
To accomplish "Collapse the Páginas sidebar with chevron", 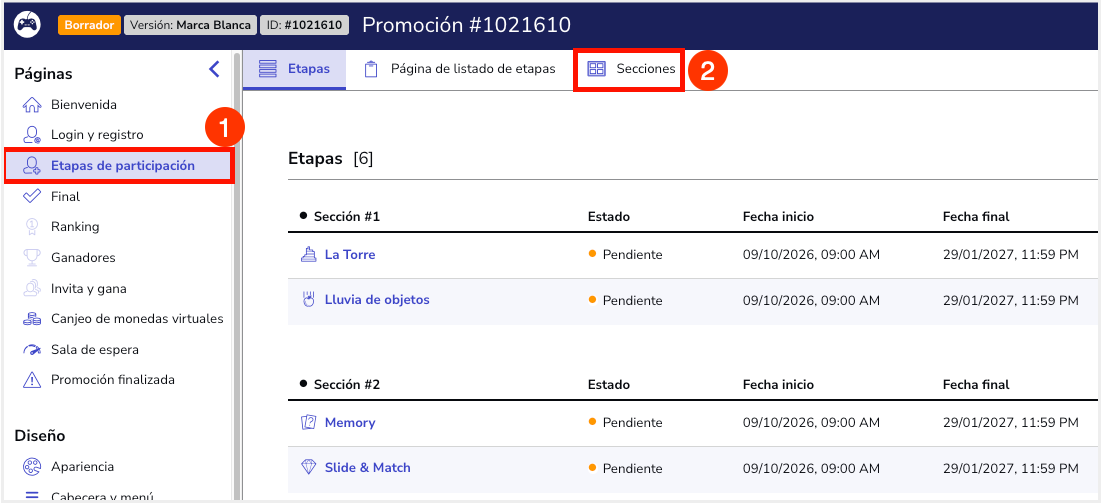I will pos(214,69).
